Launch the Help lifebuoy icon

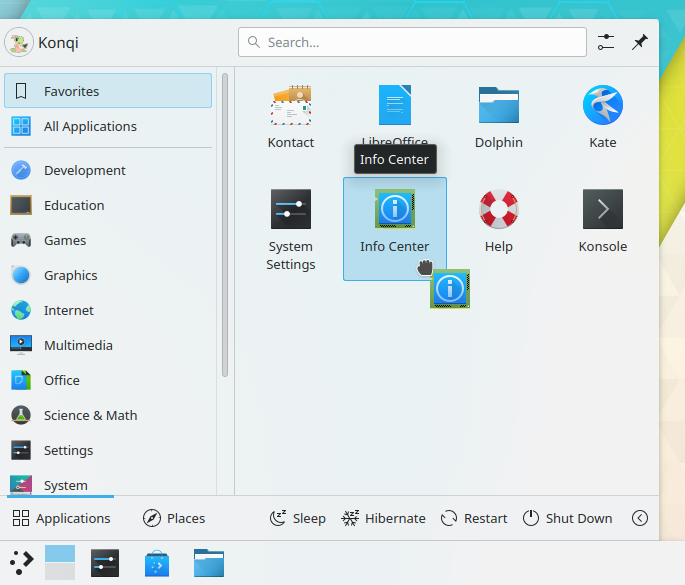pos(498,209)
